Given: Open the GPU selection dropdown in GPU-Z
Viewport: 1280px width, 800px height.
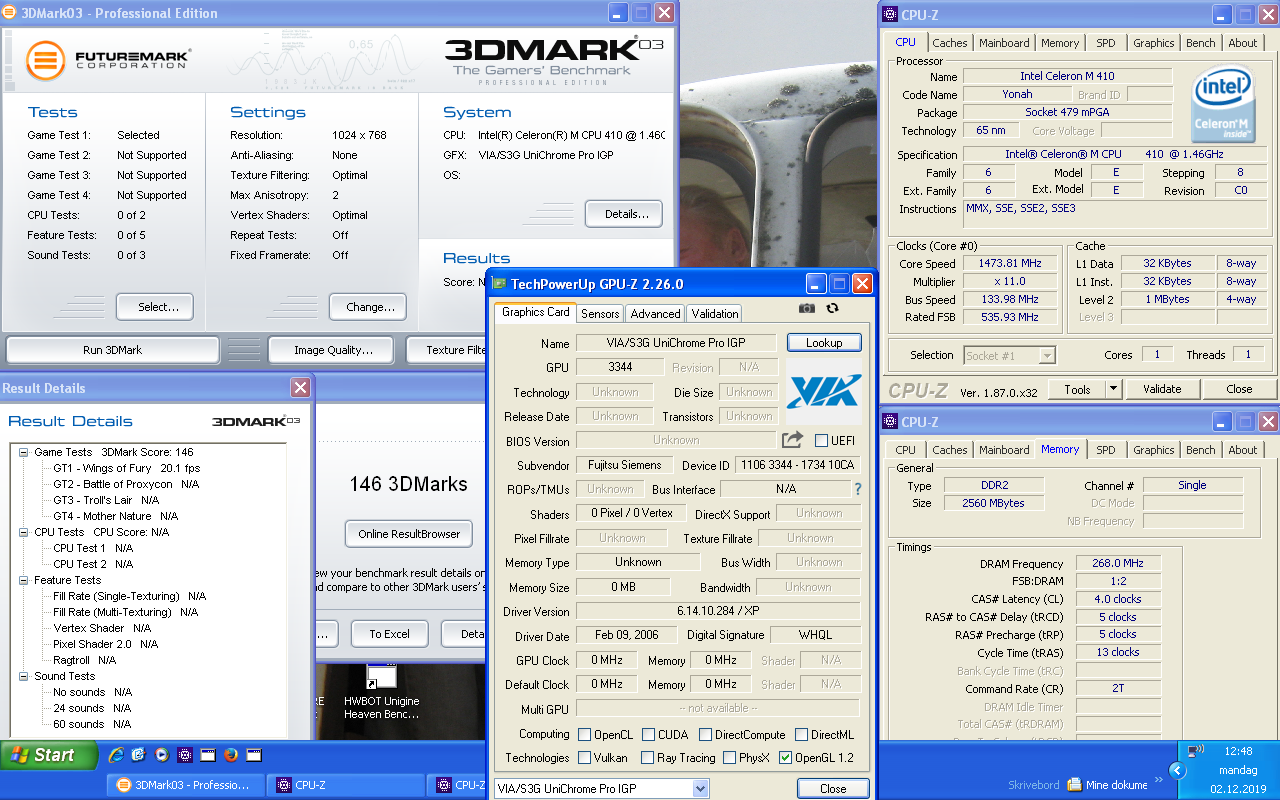Looking at the screenshot, I should [701, 789].
